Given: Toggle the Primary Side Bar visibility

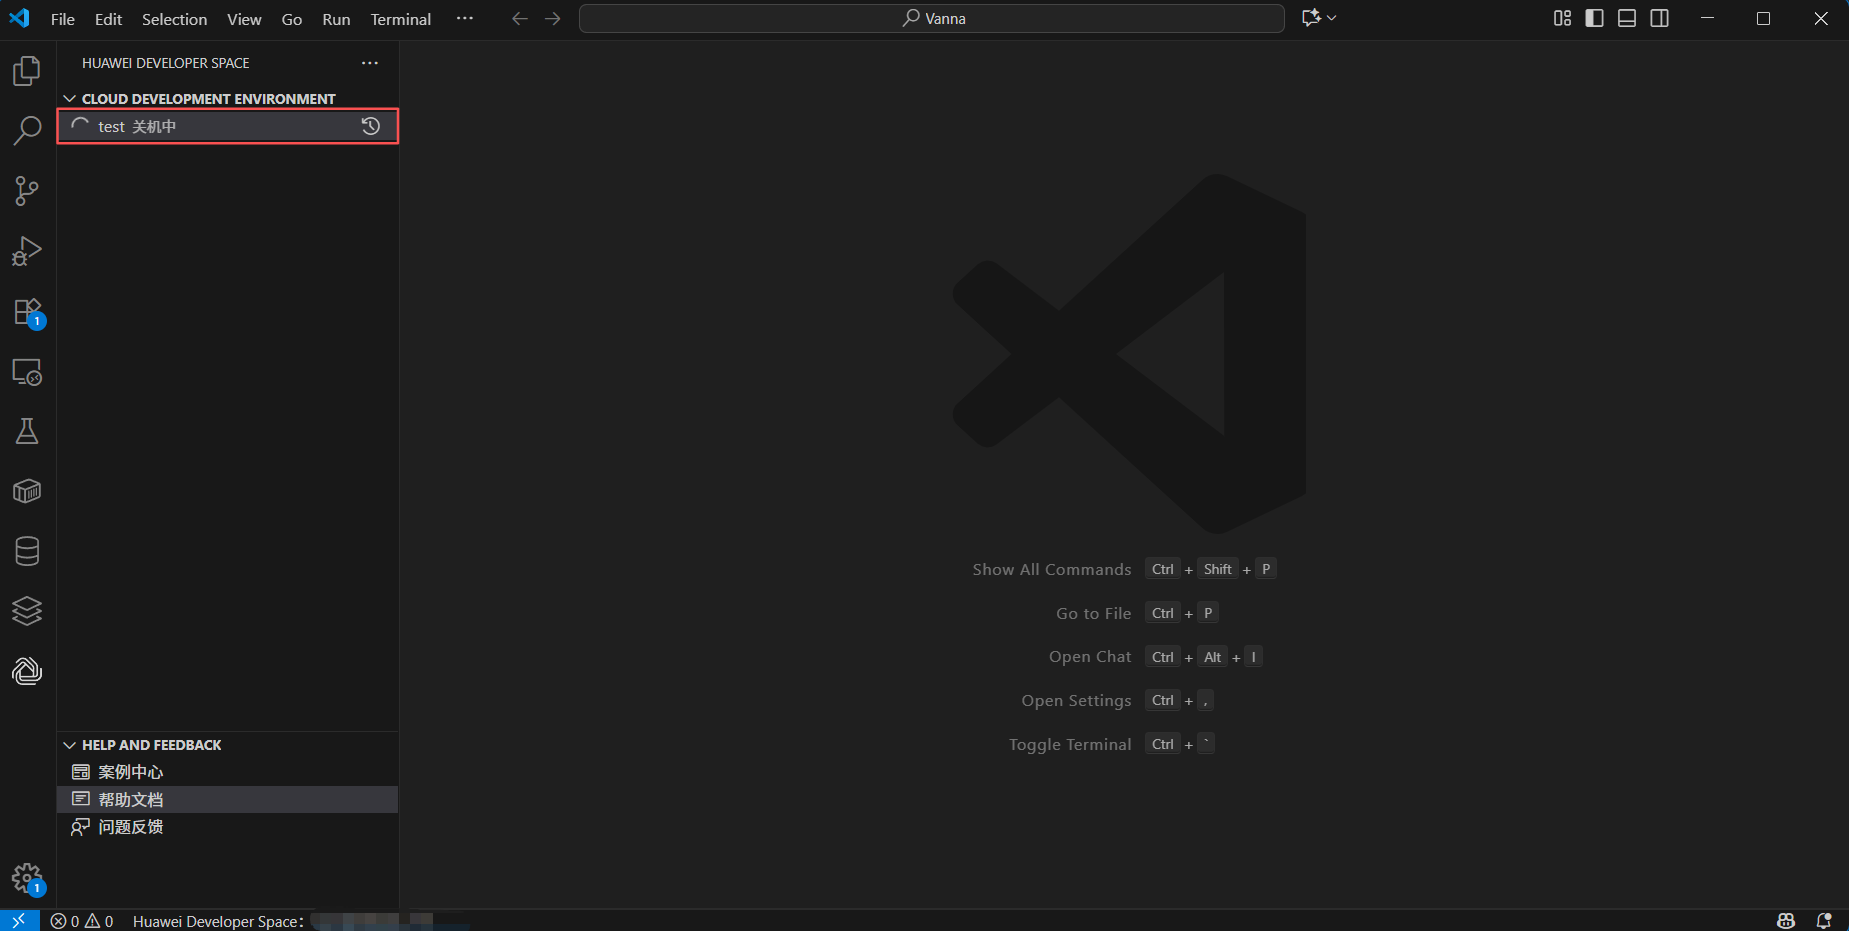Looking at the screenshot, I should click(1594, 19).
